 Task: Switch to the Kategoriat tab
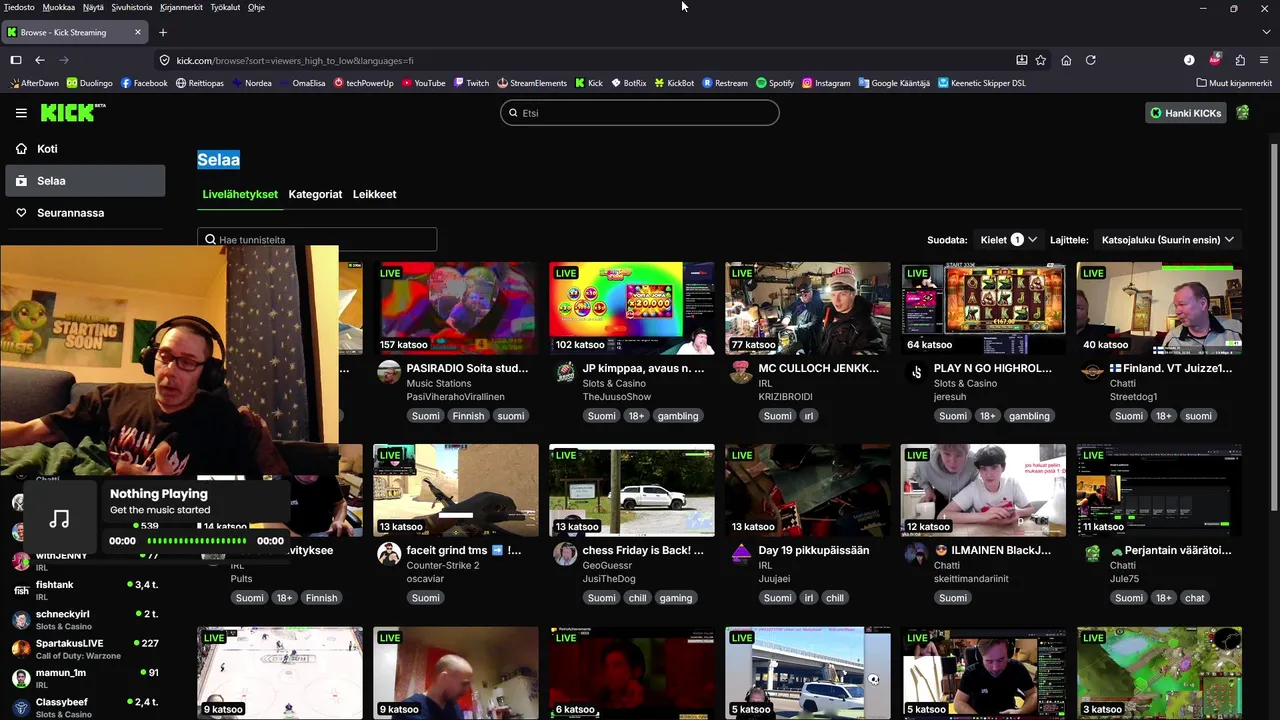coord(315,194)
